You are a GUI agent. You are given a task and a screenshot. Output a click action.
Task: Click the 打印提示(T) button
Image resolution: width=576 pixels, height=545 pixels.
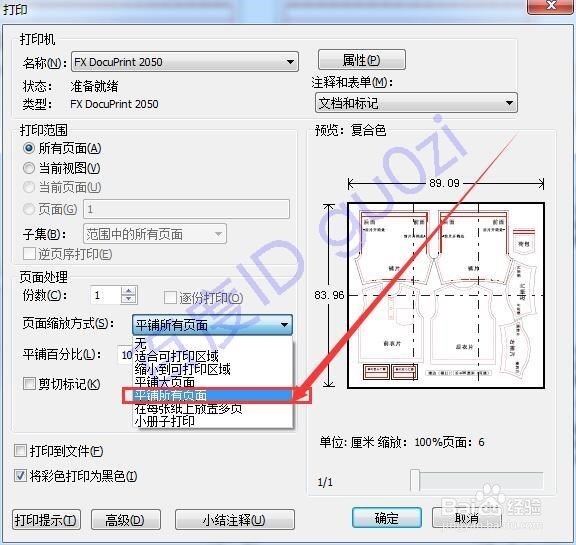(x=46, y=520)
